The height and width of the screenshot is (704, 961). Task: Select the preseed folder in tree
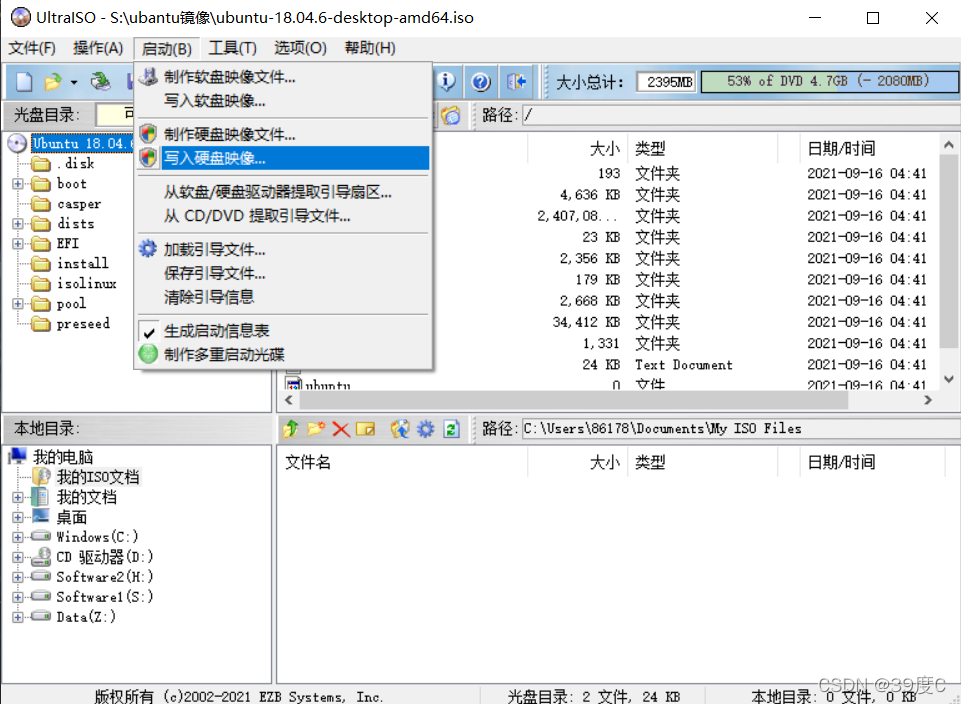click(83, 324)
